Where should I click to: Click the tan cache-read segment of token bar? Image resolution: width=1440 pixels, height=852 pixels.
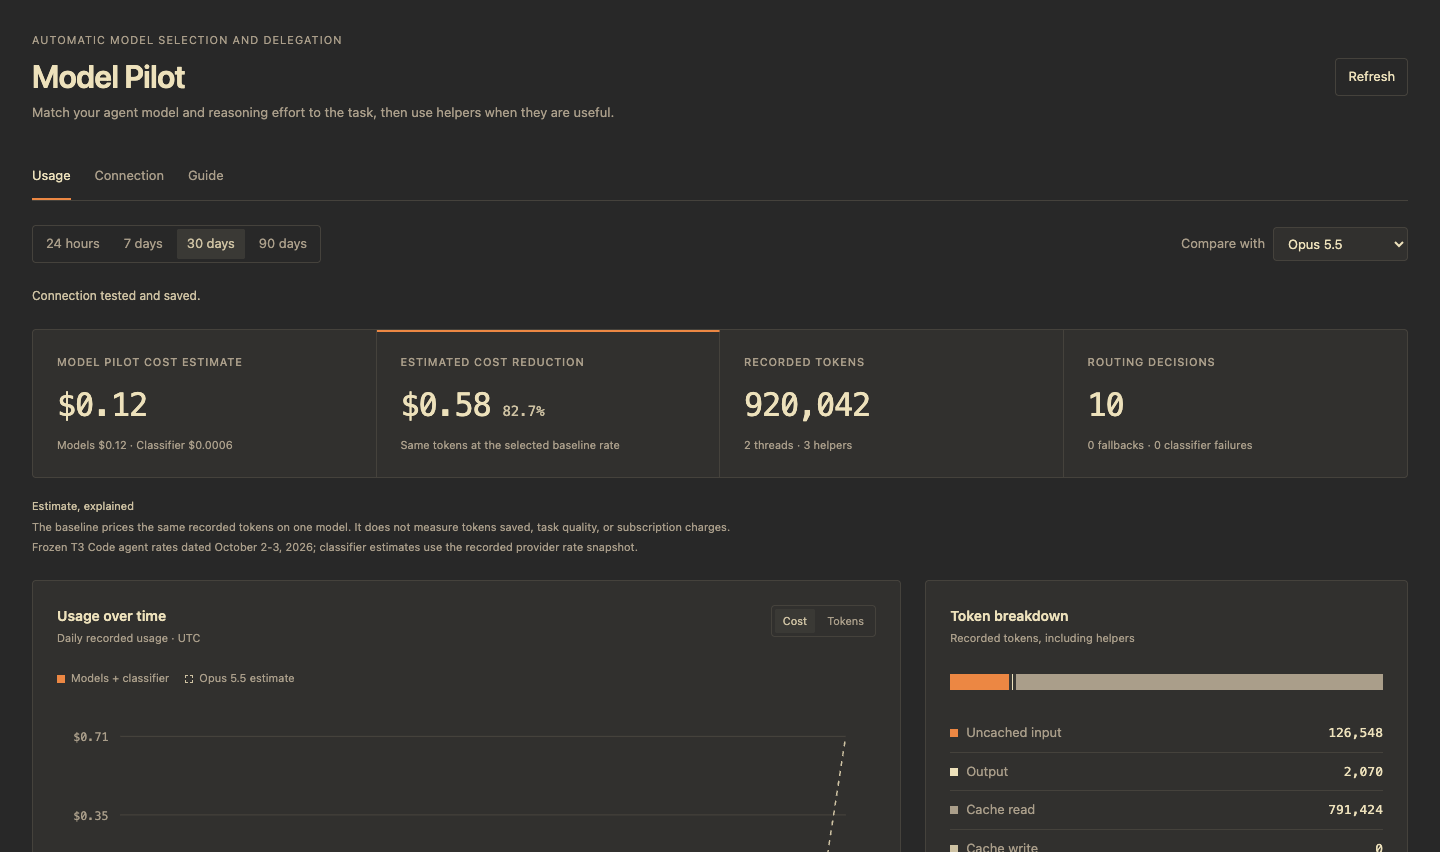click(x=1199, y=682)
